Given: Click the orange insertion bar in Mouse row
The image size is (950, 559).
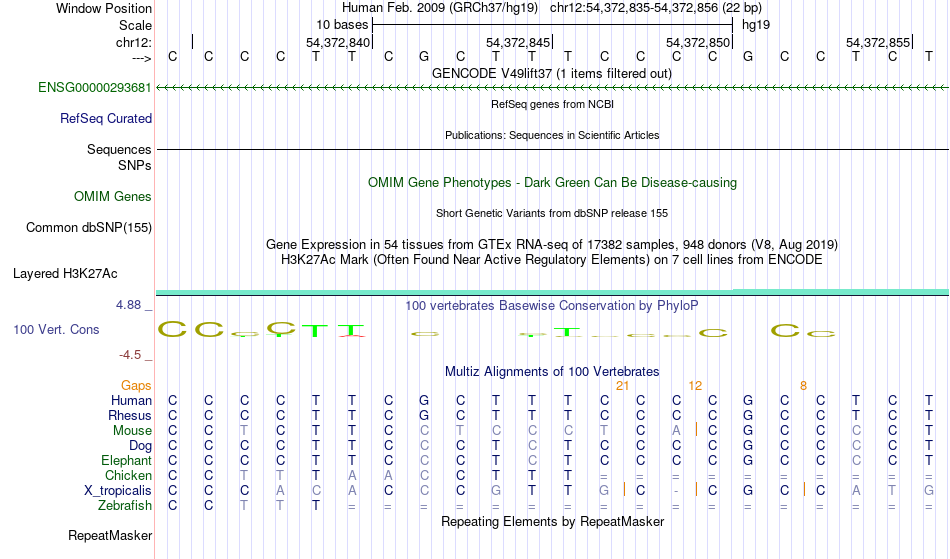Looking at the screenshot, I should pyautogui.click(x=696, y=429).
